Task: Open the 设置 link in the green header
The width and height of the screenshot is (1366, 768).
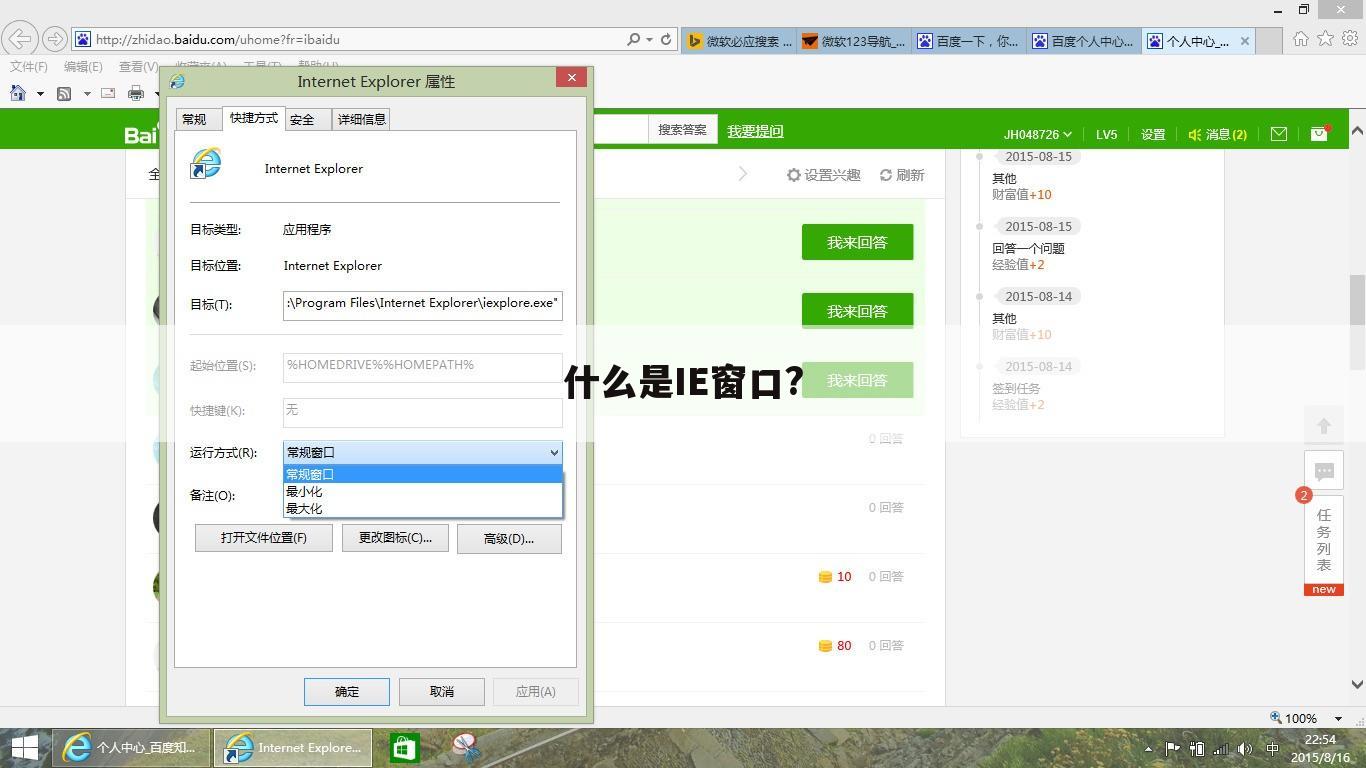Action: coord(1153,134)
